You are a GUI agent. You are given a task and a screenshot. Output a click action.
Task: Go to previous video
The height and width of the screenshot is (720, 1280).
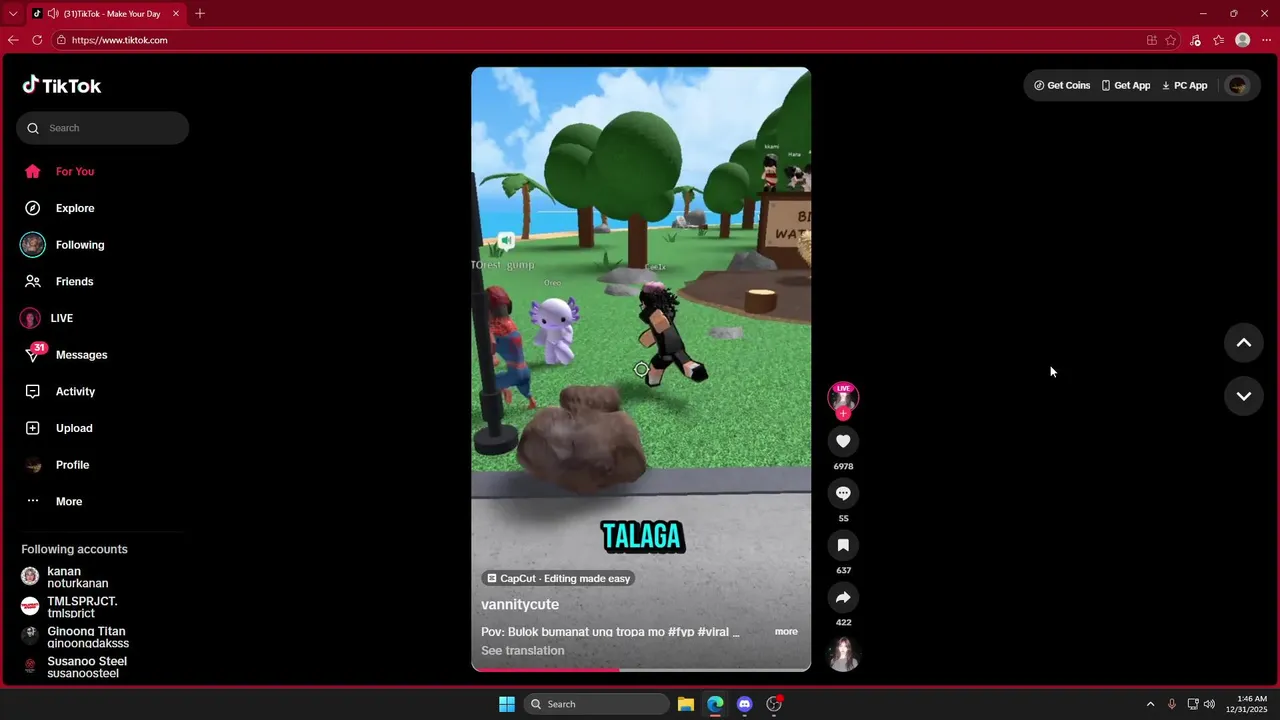tap(1244, 343)
